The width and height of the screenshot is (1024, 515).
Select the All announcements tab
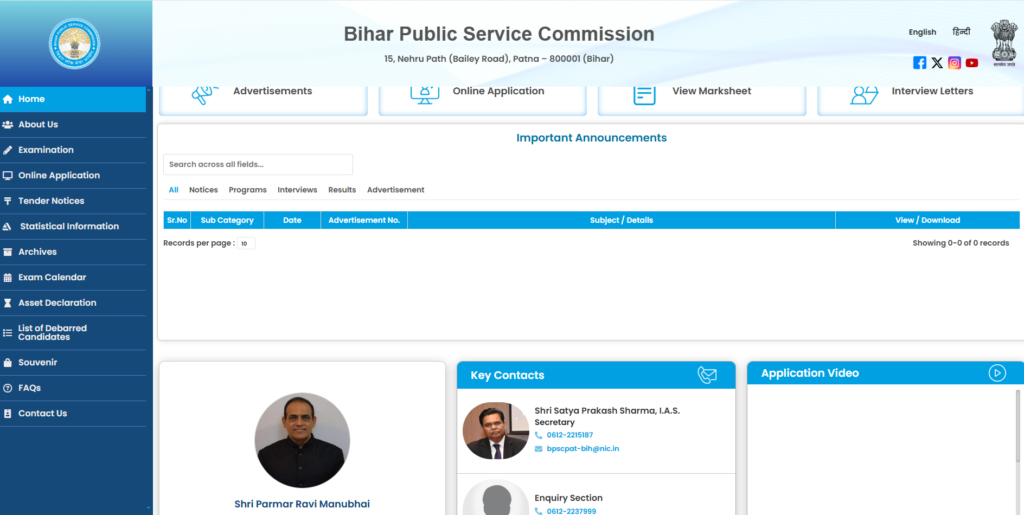click(x=173, y=190)
